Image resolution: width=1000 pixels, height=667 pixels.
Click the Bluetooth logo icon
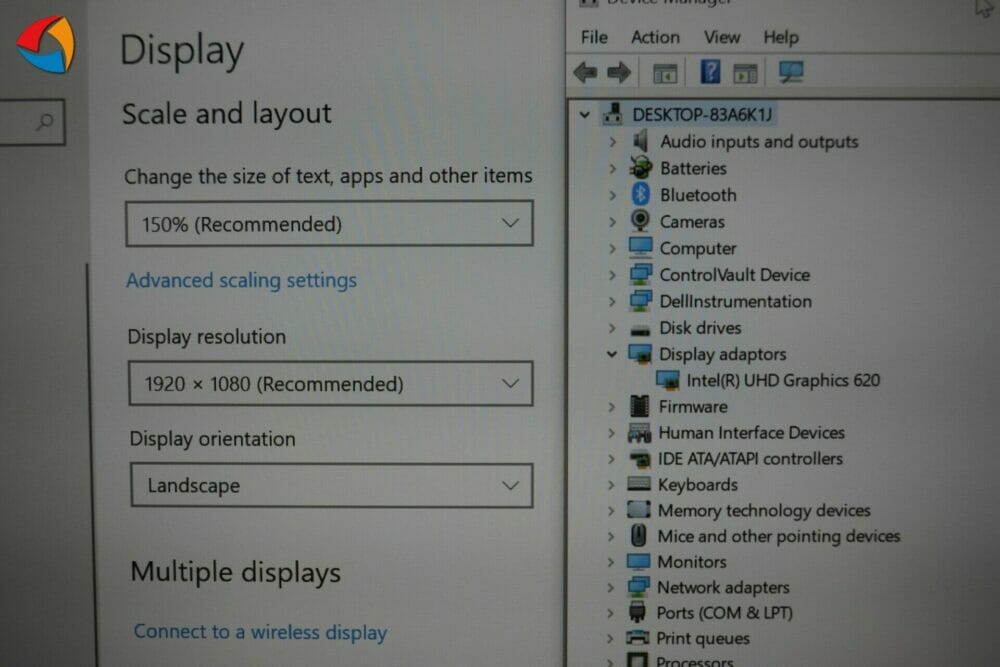pos(640,194)
